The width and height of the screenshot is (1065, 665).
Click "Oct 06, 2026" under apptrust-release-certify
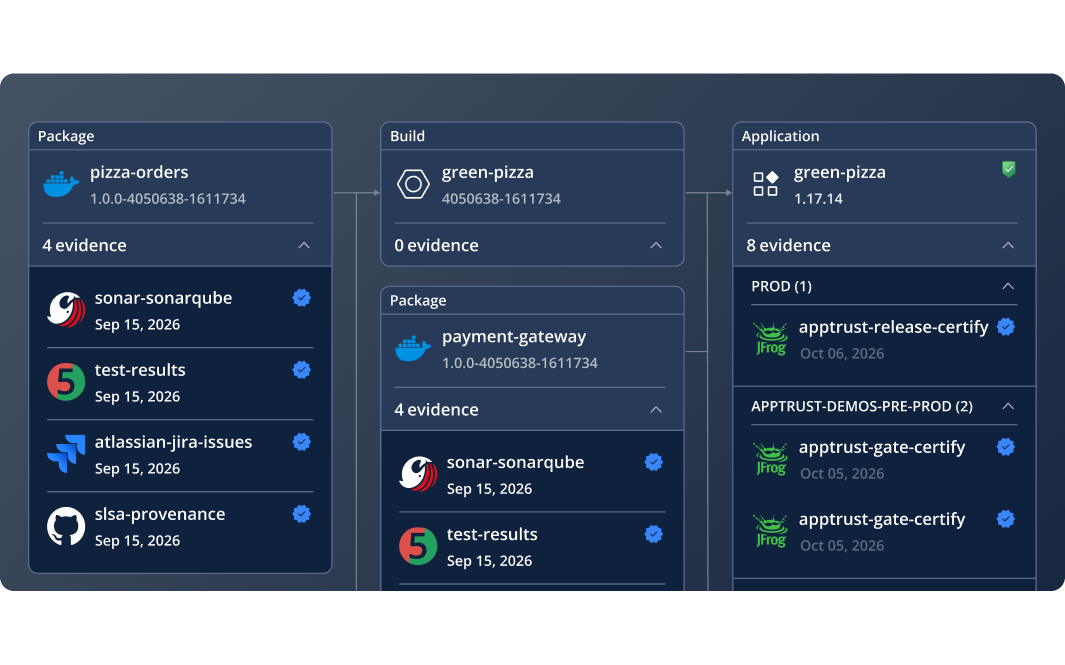click(842, 354)
